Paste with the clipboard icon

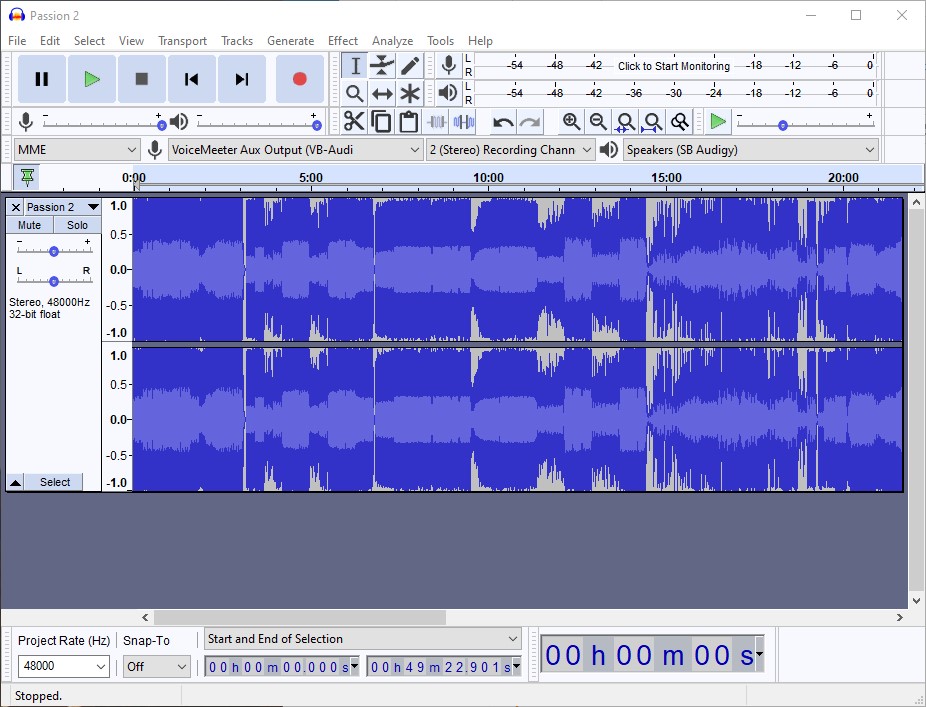tap(409, 122)
